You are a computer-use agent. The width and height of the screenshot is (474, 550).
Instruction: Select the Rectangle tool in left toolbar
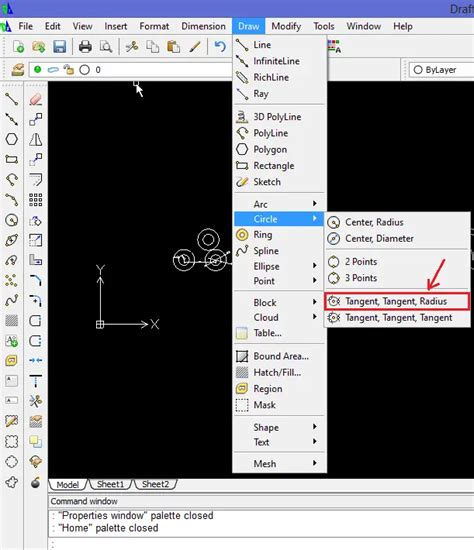click(x=12, y=160)
